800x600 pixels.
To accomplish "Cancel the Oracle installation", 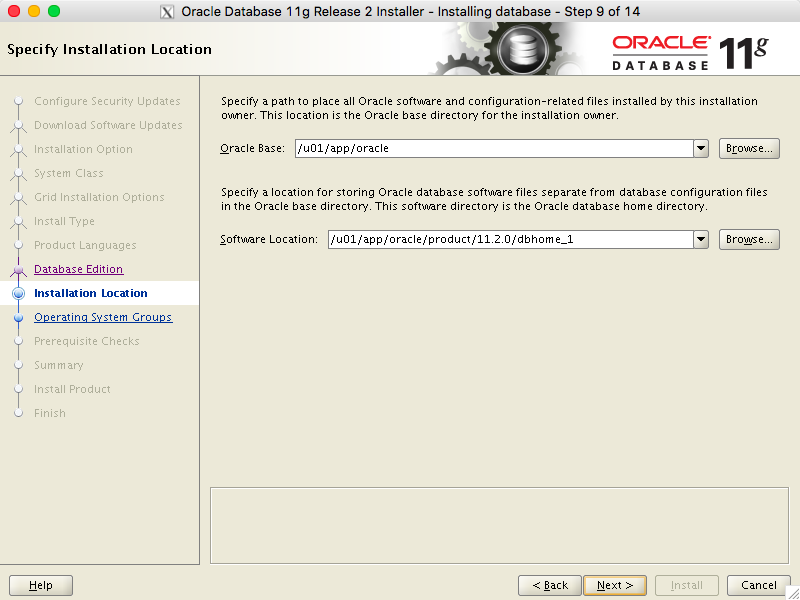I will click(x=759, y=585).
